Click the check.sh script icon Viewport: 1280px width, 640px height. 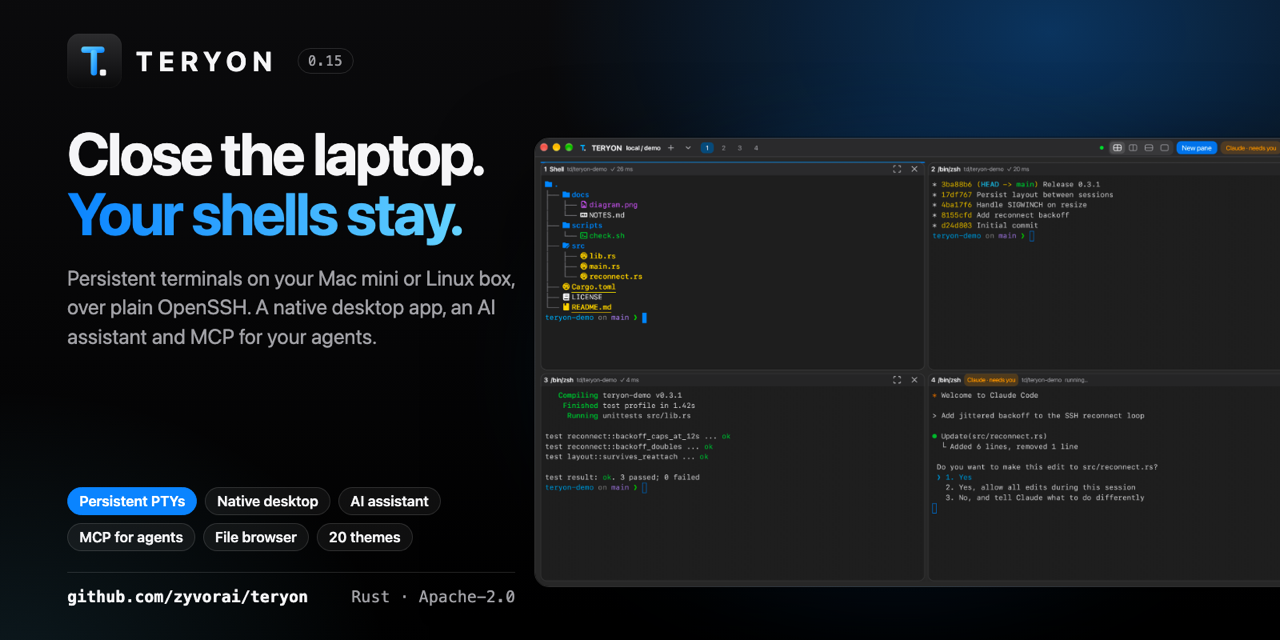pos(584,236)
